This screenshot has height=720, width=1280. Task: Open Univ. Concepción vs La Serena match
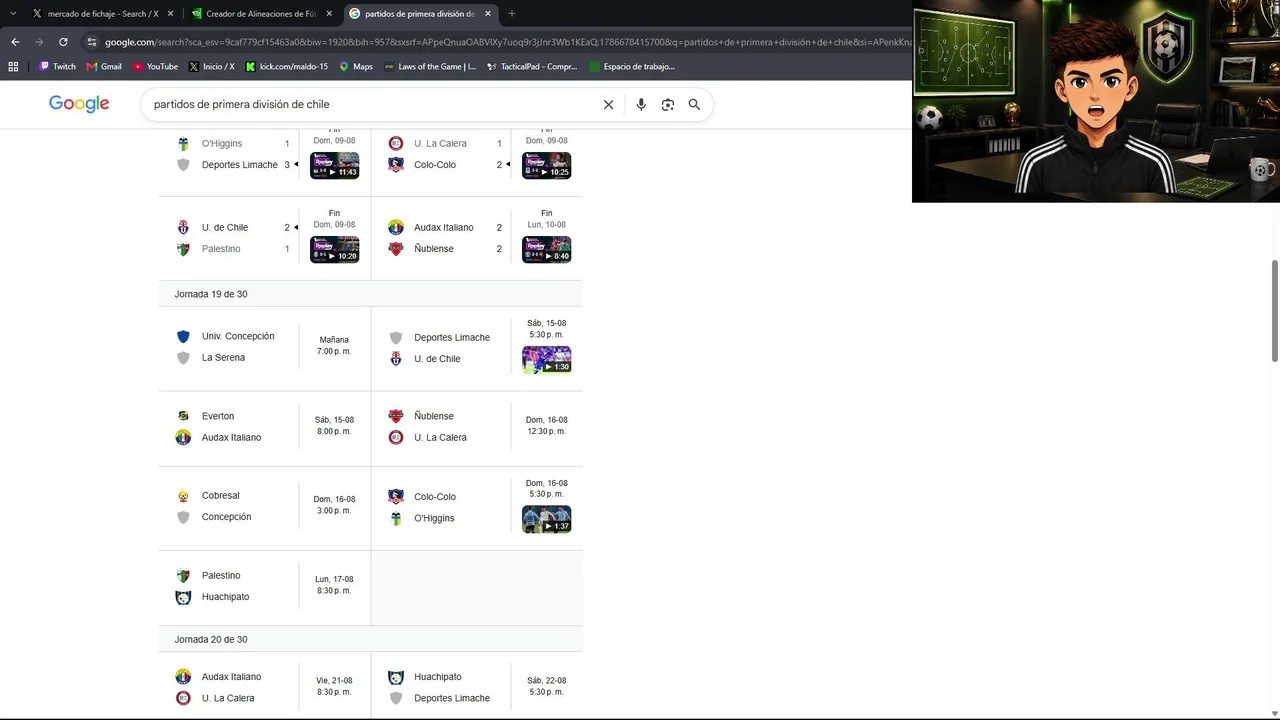(x=264, y=347)
